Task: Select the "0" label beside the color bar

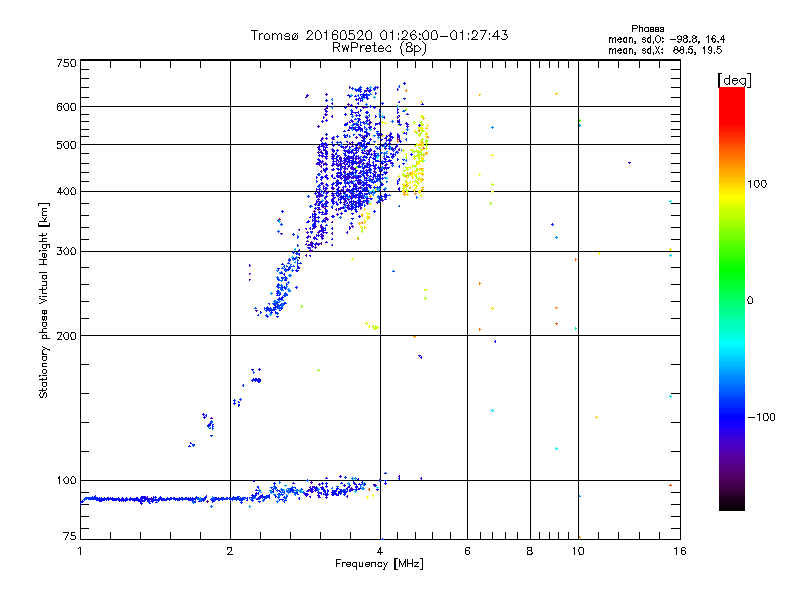Action: pyautogui.click(x=750, y=300)
